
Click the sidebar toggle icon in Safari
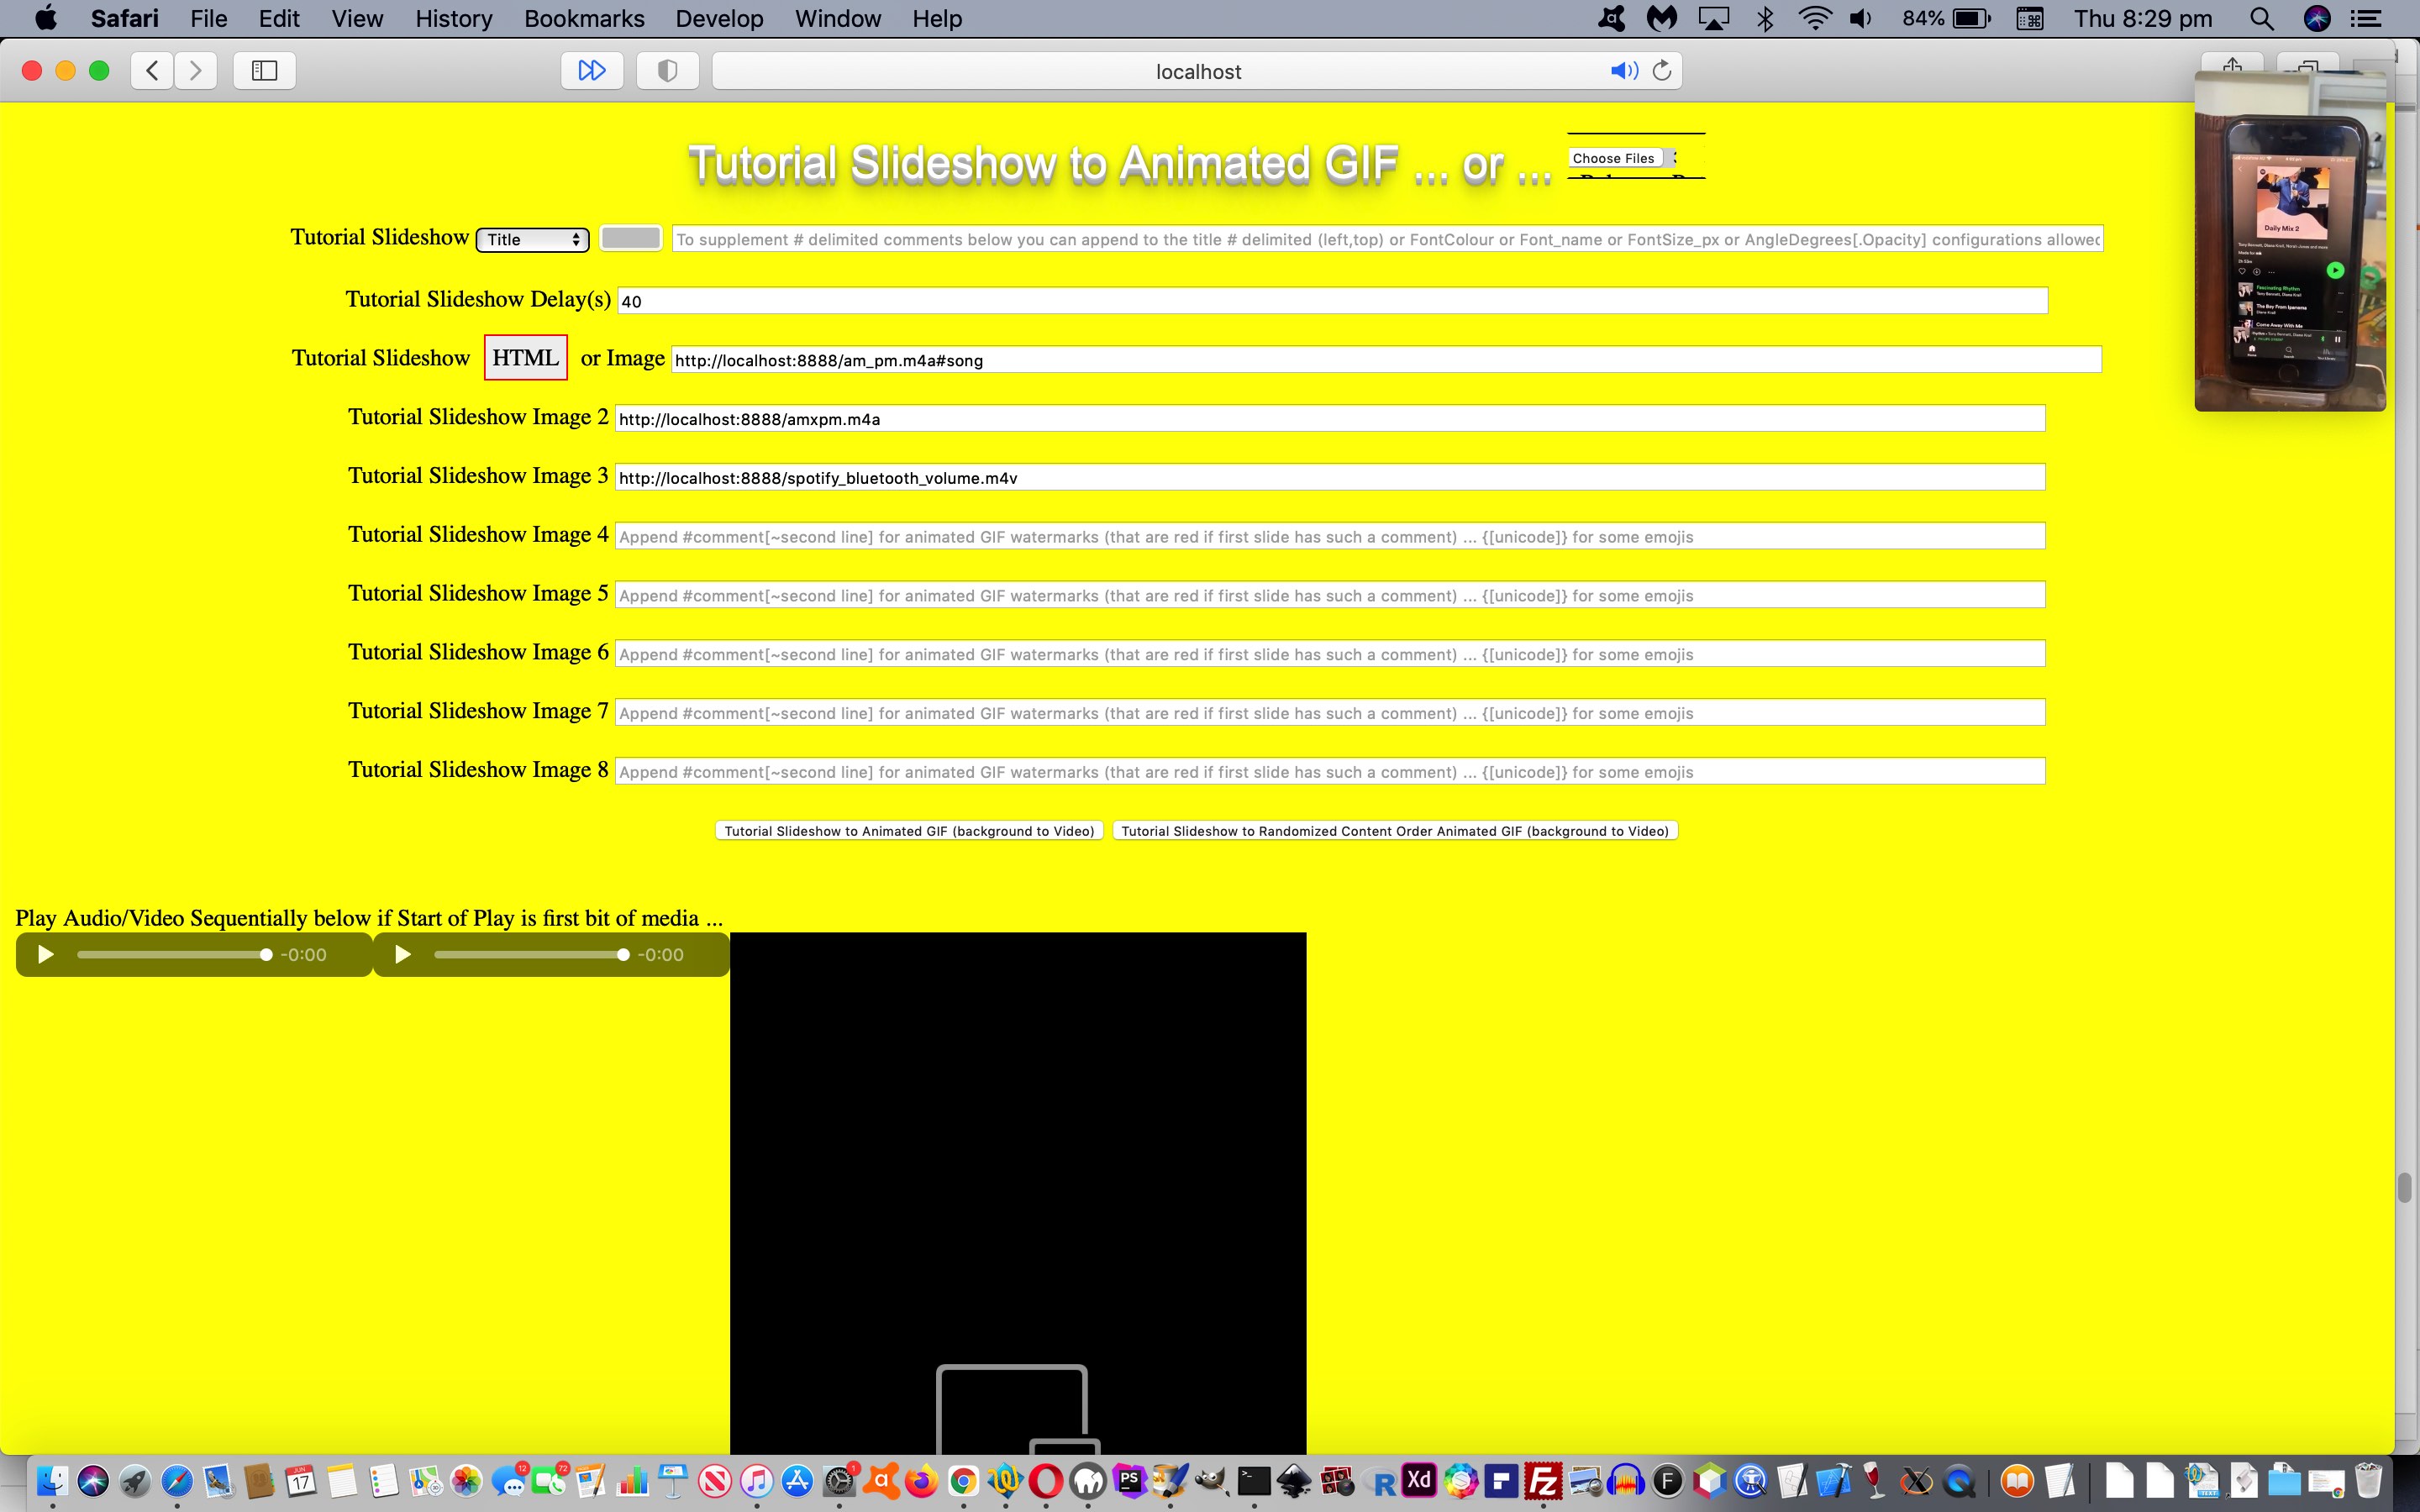coord(263,70)
